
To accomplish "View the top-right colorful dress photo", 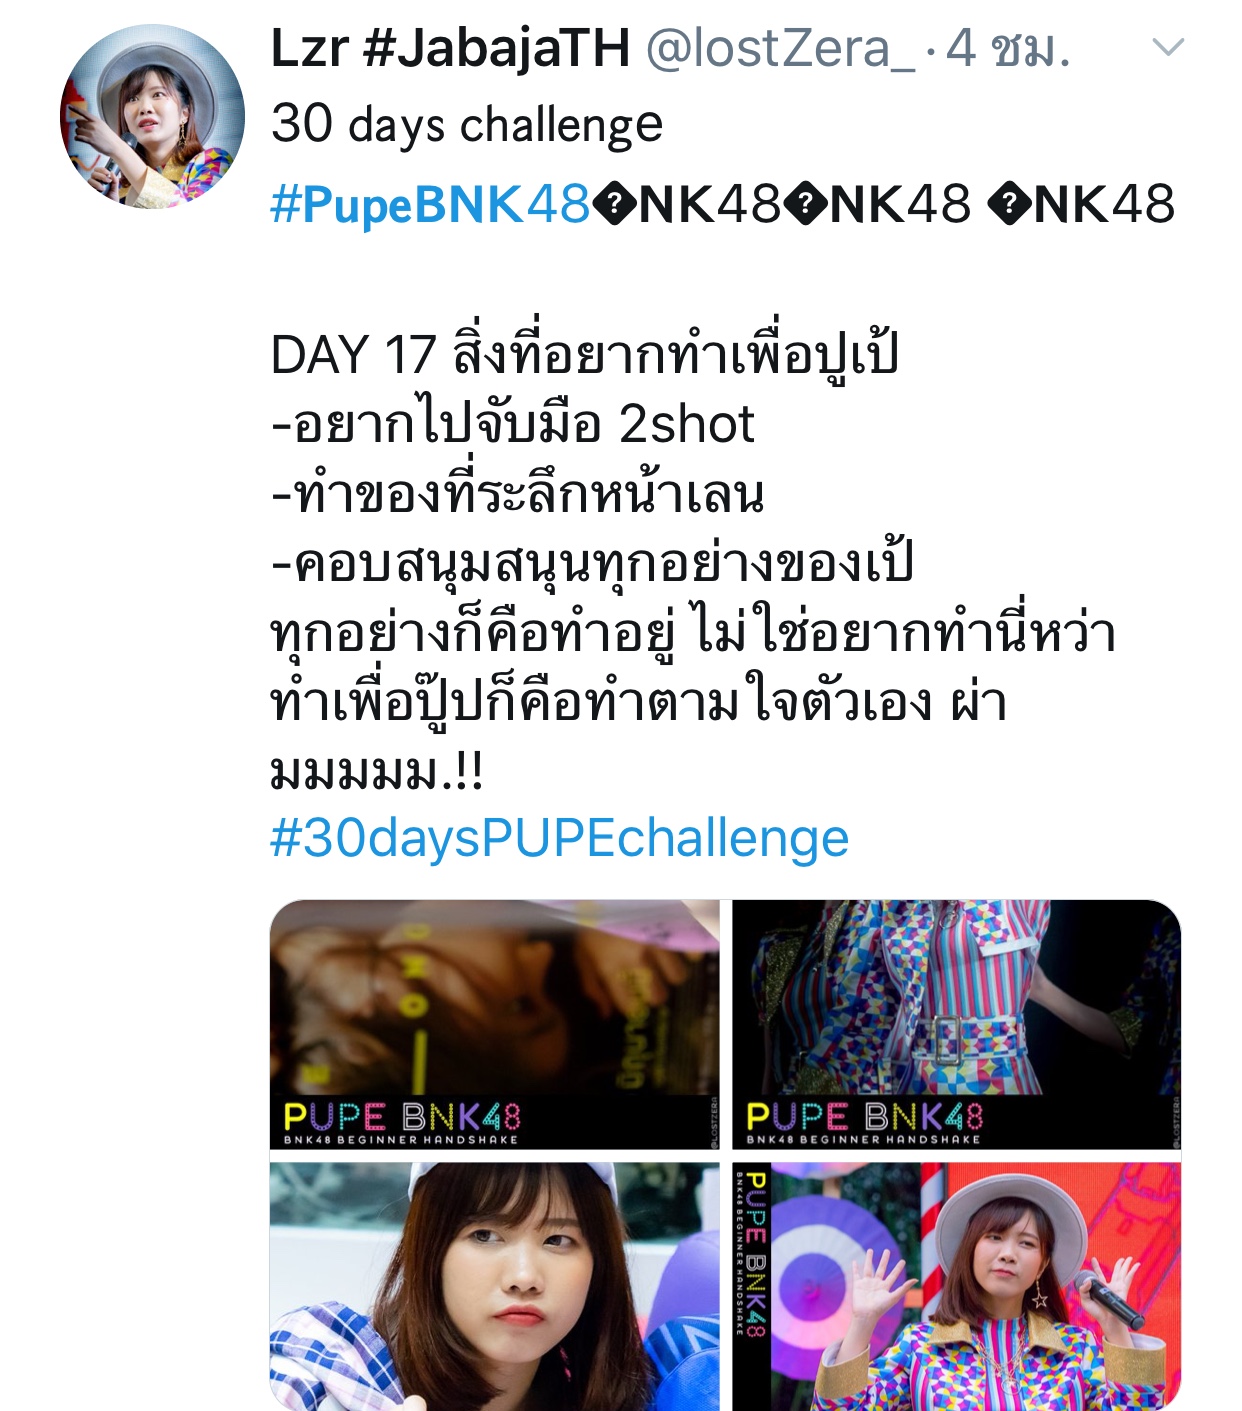I will click(957, 1024).
